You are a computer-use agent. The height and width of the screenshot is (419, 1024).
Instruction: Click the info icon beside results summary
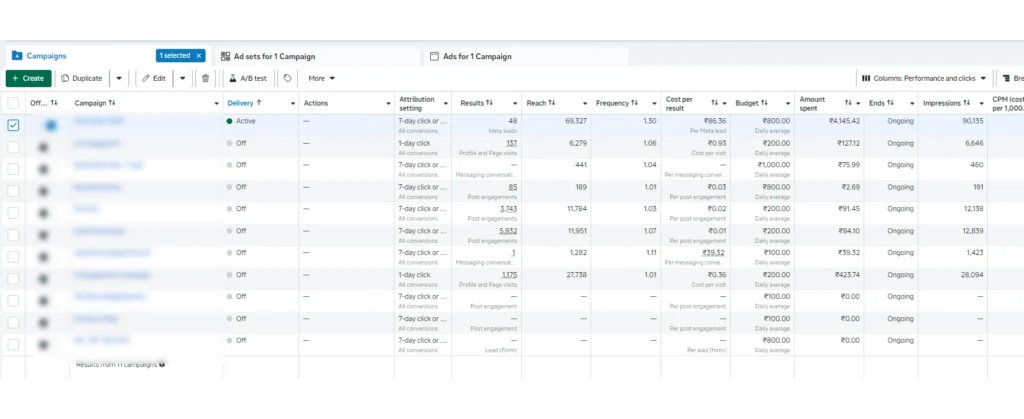click(162, 364)
